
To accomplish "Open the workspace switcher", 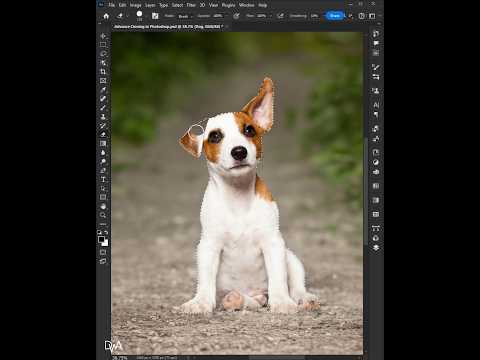I will click(372, 16).
